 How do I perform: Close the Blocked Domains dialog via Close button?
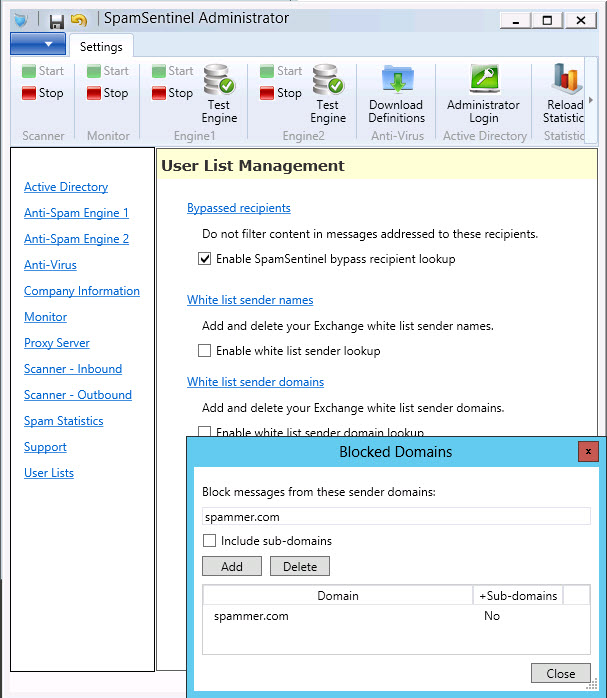561,674
